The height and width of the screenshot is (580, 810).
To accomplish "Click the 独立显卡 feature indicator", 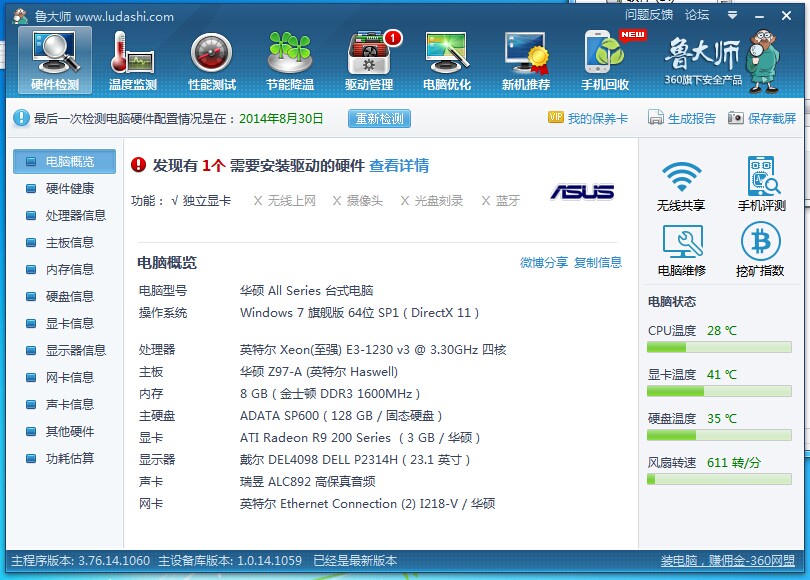I will pyautogui.click(x=201, y=200).
